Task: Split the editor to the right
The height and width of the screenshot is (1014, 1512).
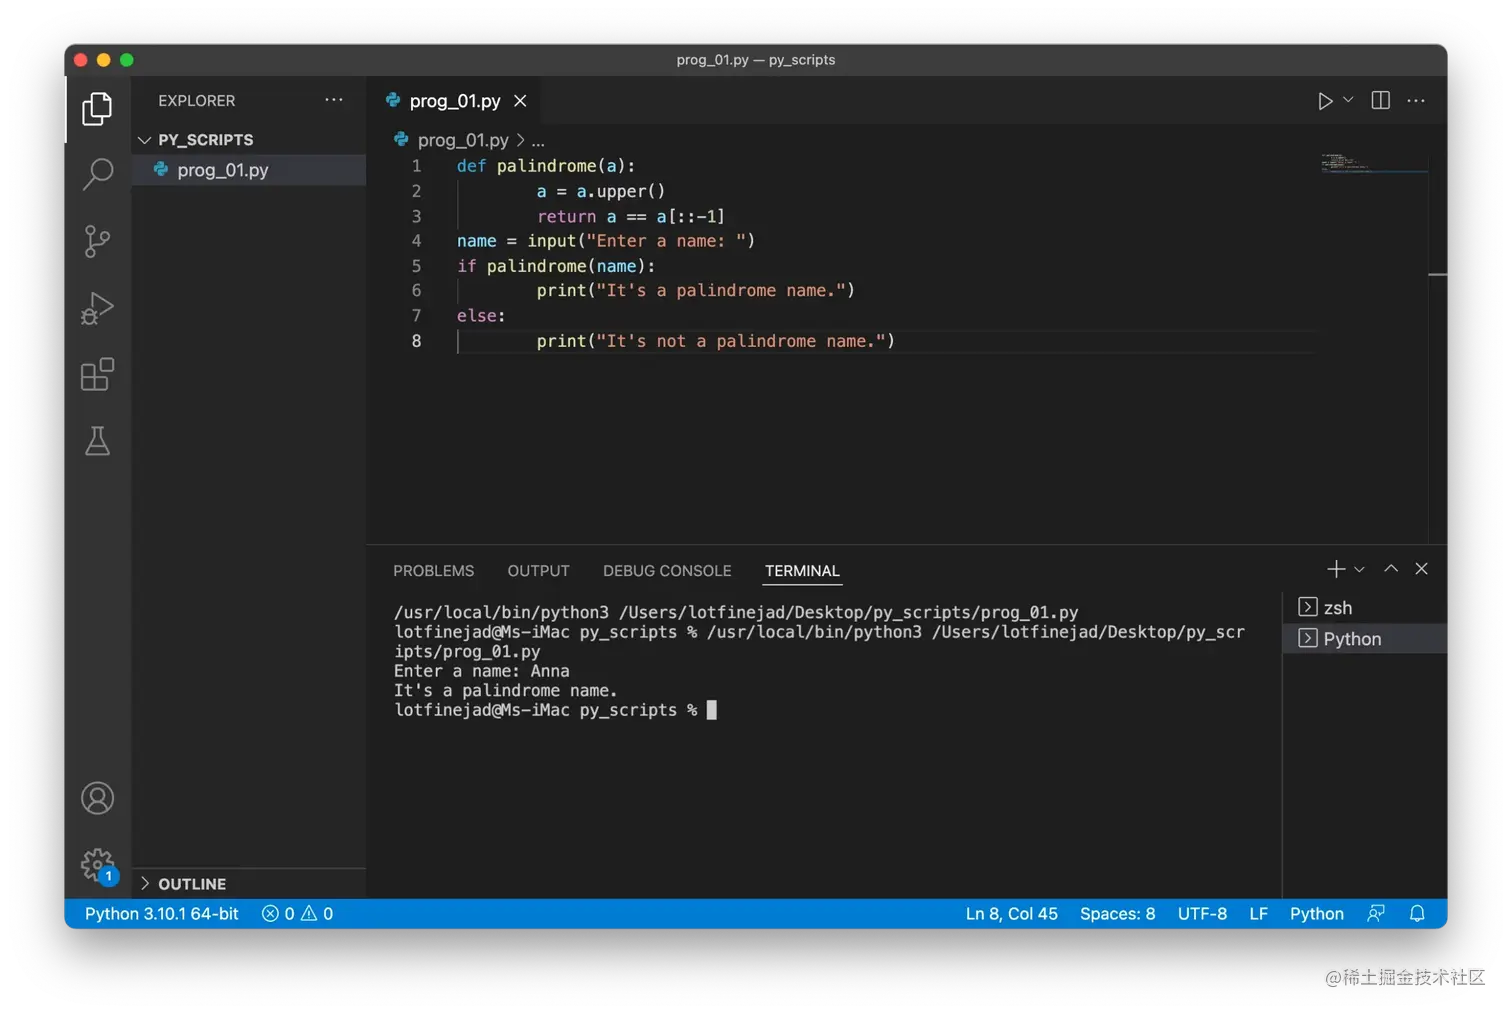Action: coord(1380,100)
